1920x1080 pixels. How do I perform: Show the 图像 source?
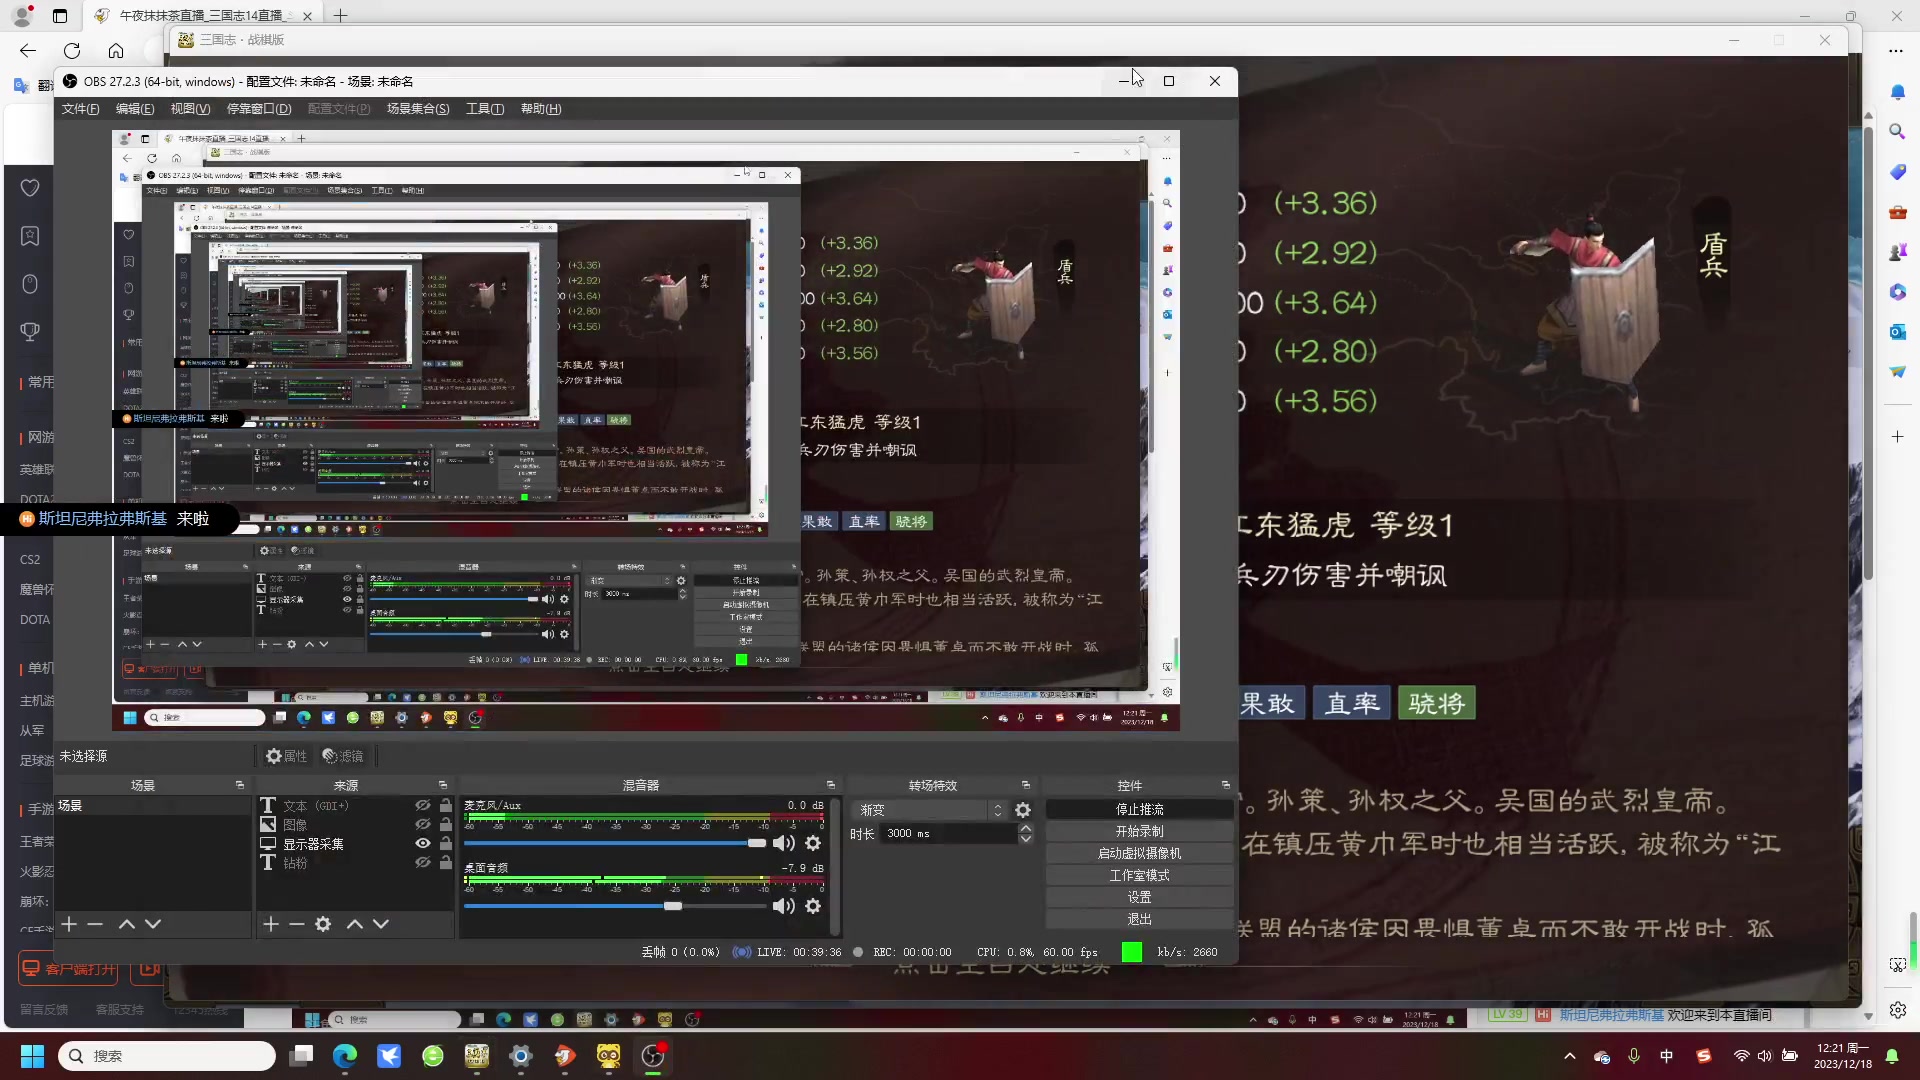click(x=423, y=825)
